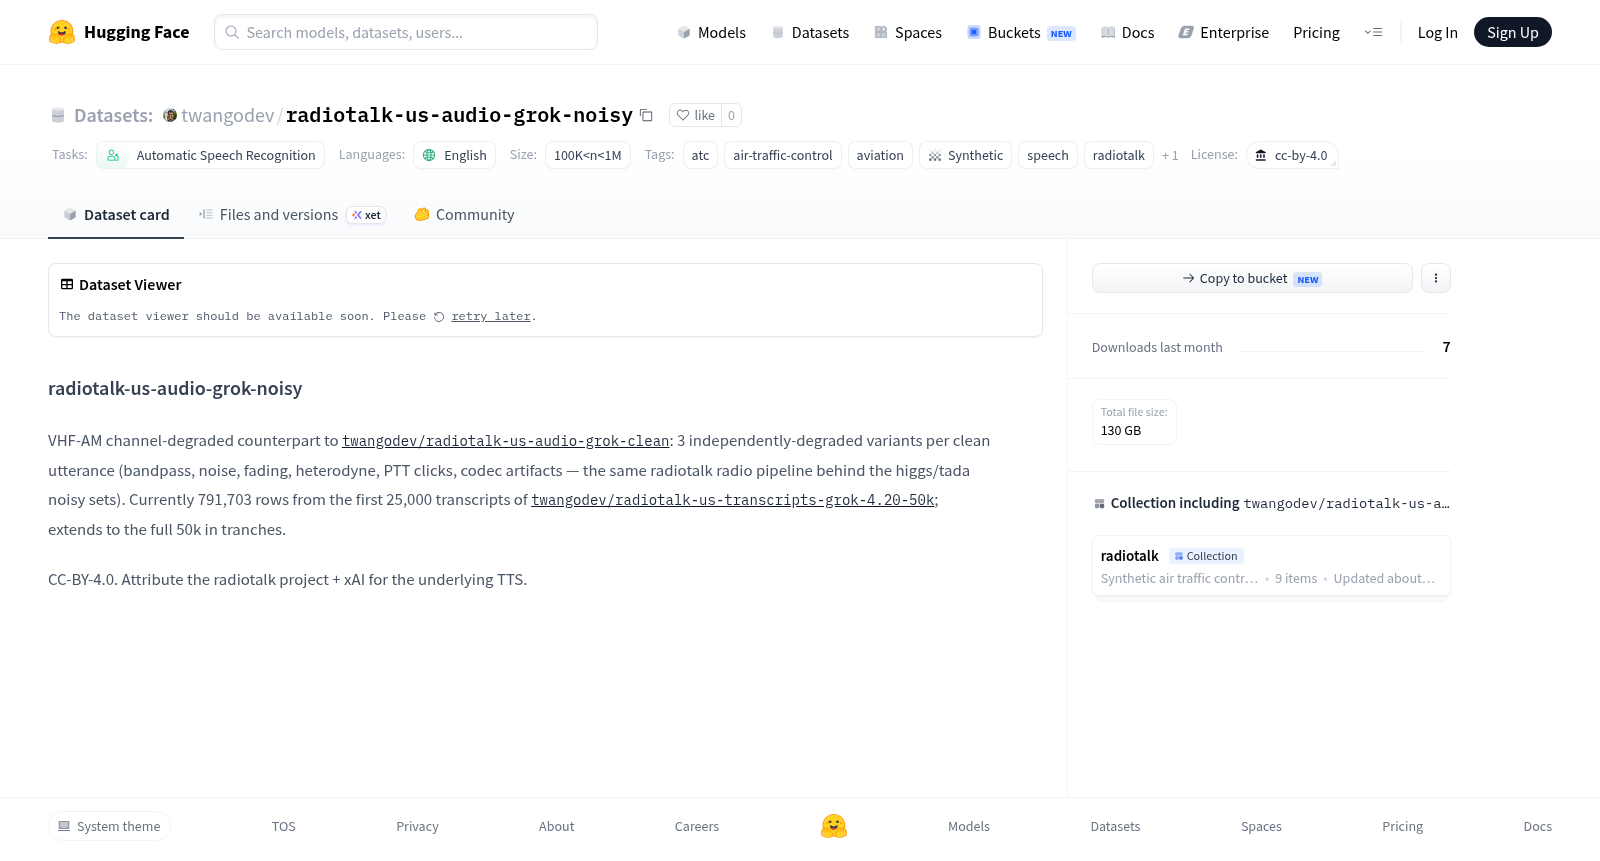The width and height of the screenshot is (1600, 861).
Task: Open the Careers footer link
Action: (697, 826)
